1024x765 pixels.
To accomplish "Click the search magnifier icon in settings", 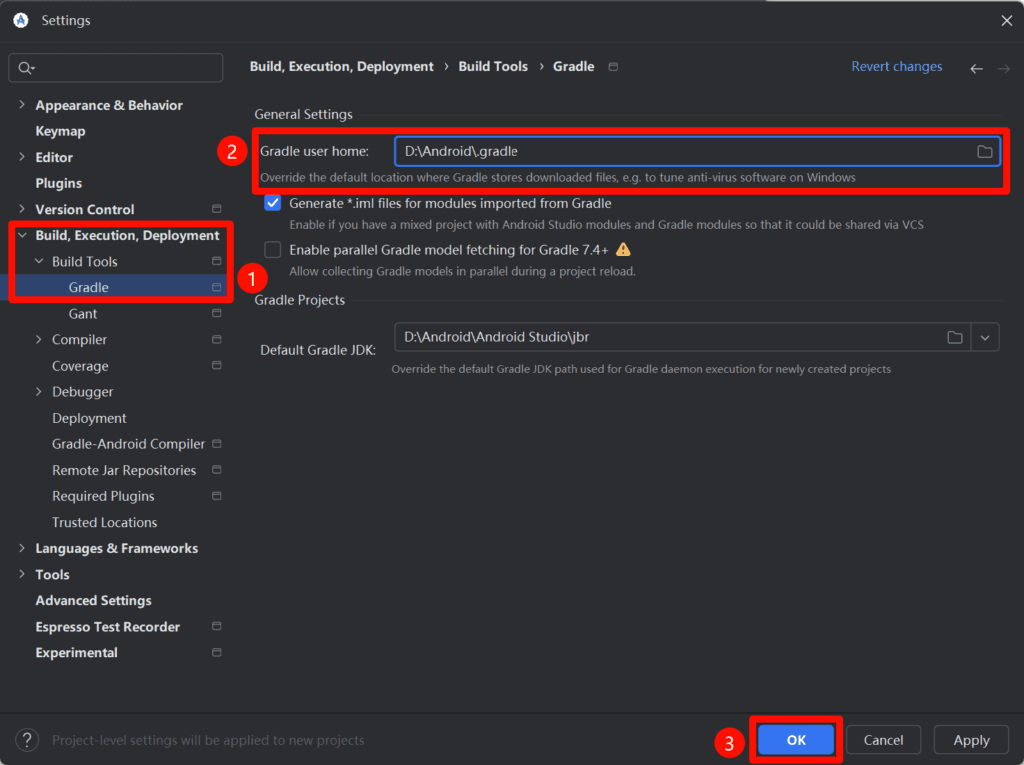I will click(x=23, y=68).
